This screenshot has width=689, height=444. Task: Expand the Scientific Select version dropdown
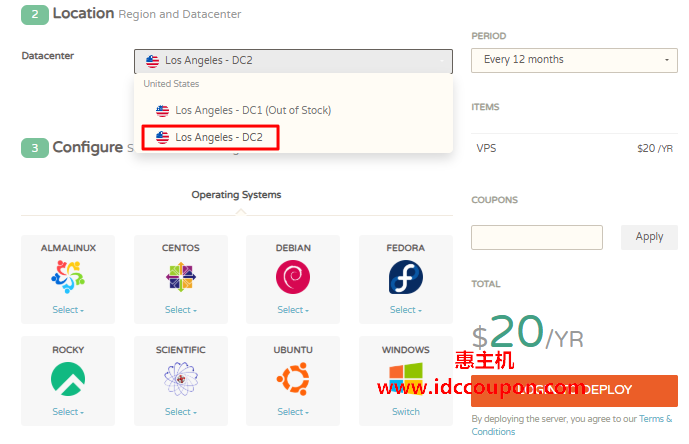(x=181, y=412)
